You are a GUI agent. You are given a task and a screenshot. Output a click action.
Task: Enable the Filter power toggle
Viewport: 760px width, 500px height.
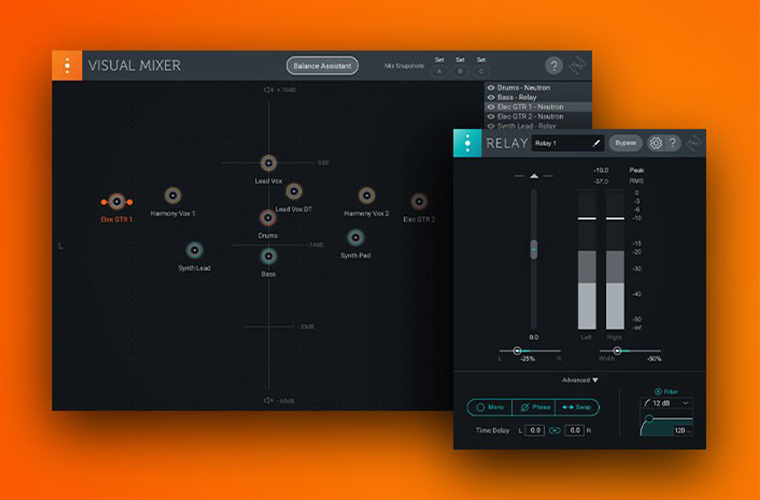658,391
